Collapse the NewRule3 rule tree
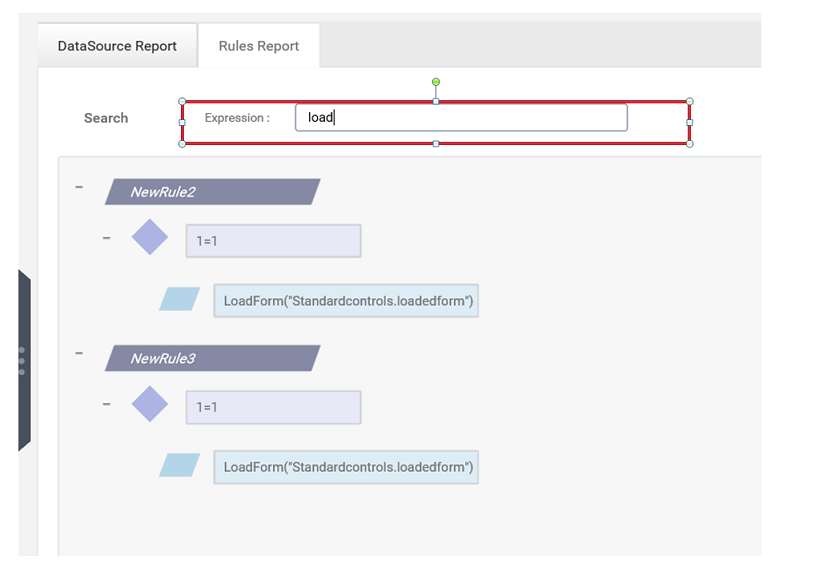The height and width of the screenshot is (576, 835). (x=79, y=353)
